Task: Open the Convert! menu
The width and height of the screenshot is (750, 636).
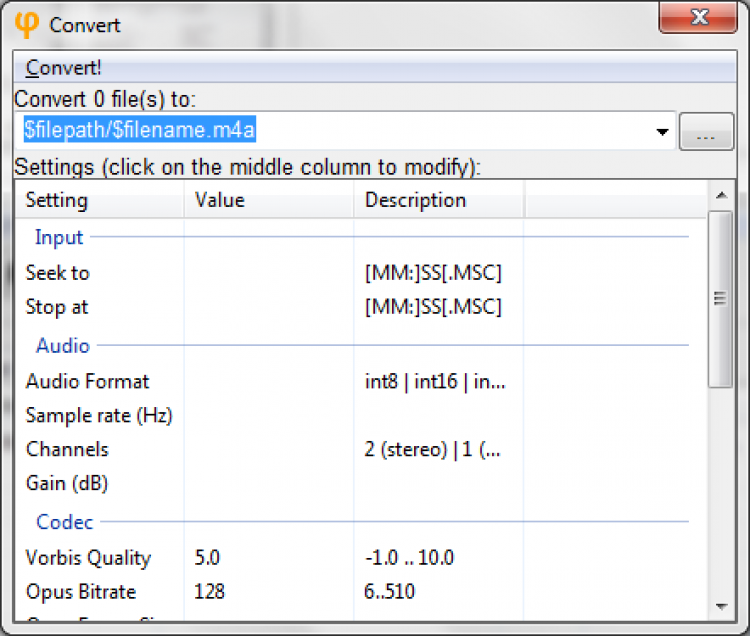Action: coord(64,68)
